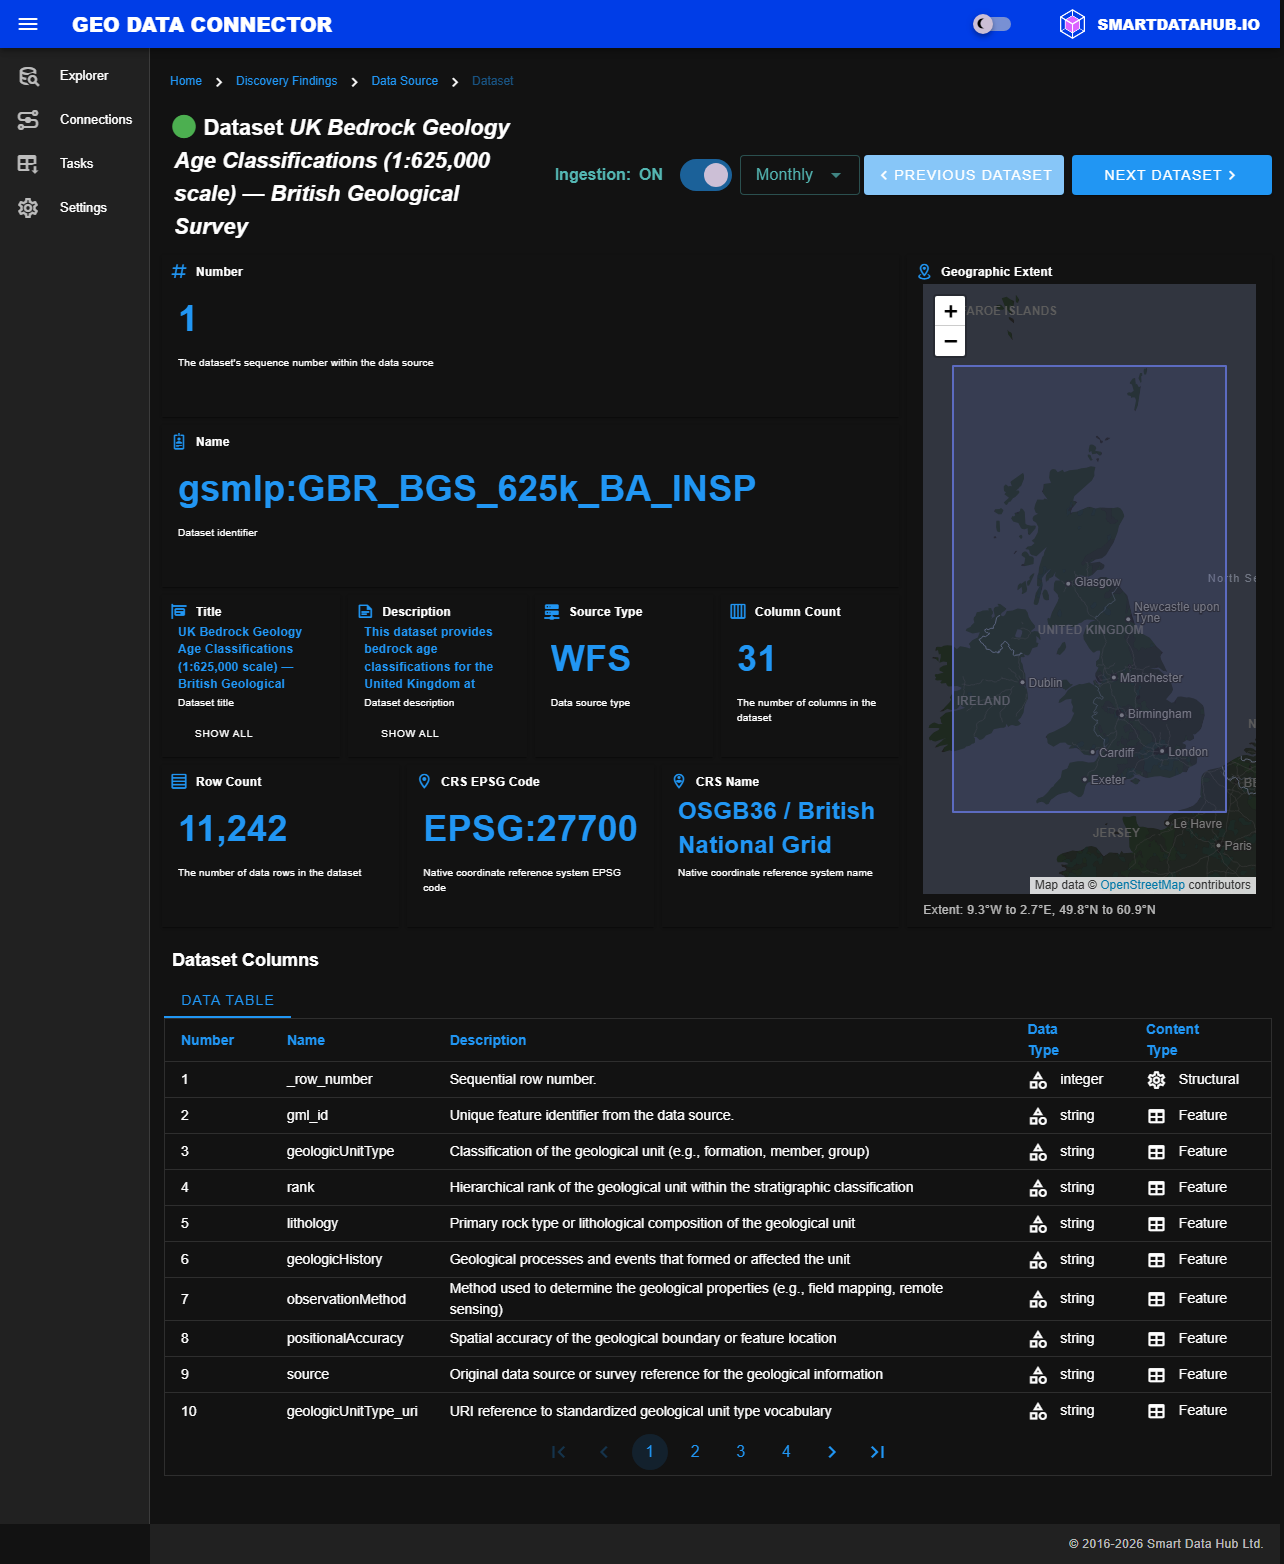The image size is (1284, 1564).
Task: Zoom in on the map
Action: click(x=950, y=311)
